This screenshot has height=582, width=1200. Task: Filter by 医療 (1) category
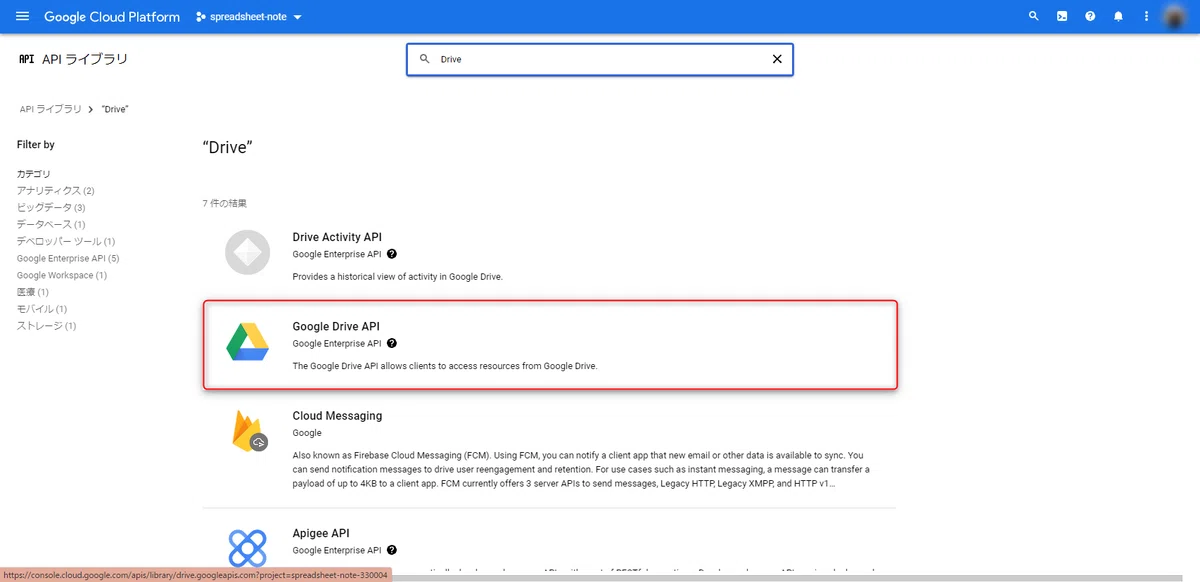point(33,292)
